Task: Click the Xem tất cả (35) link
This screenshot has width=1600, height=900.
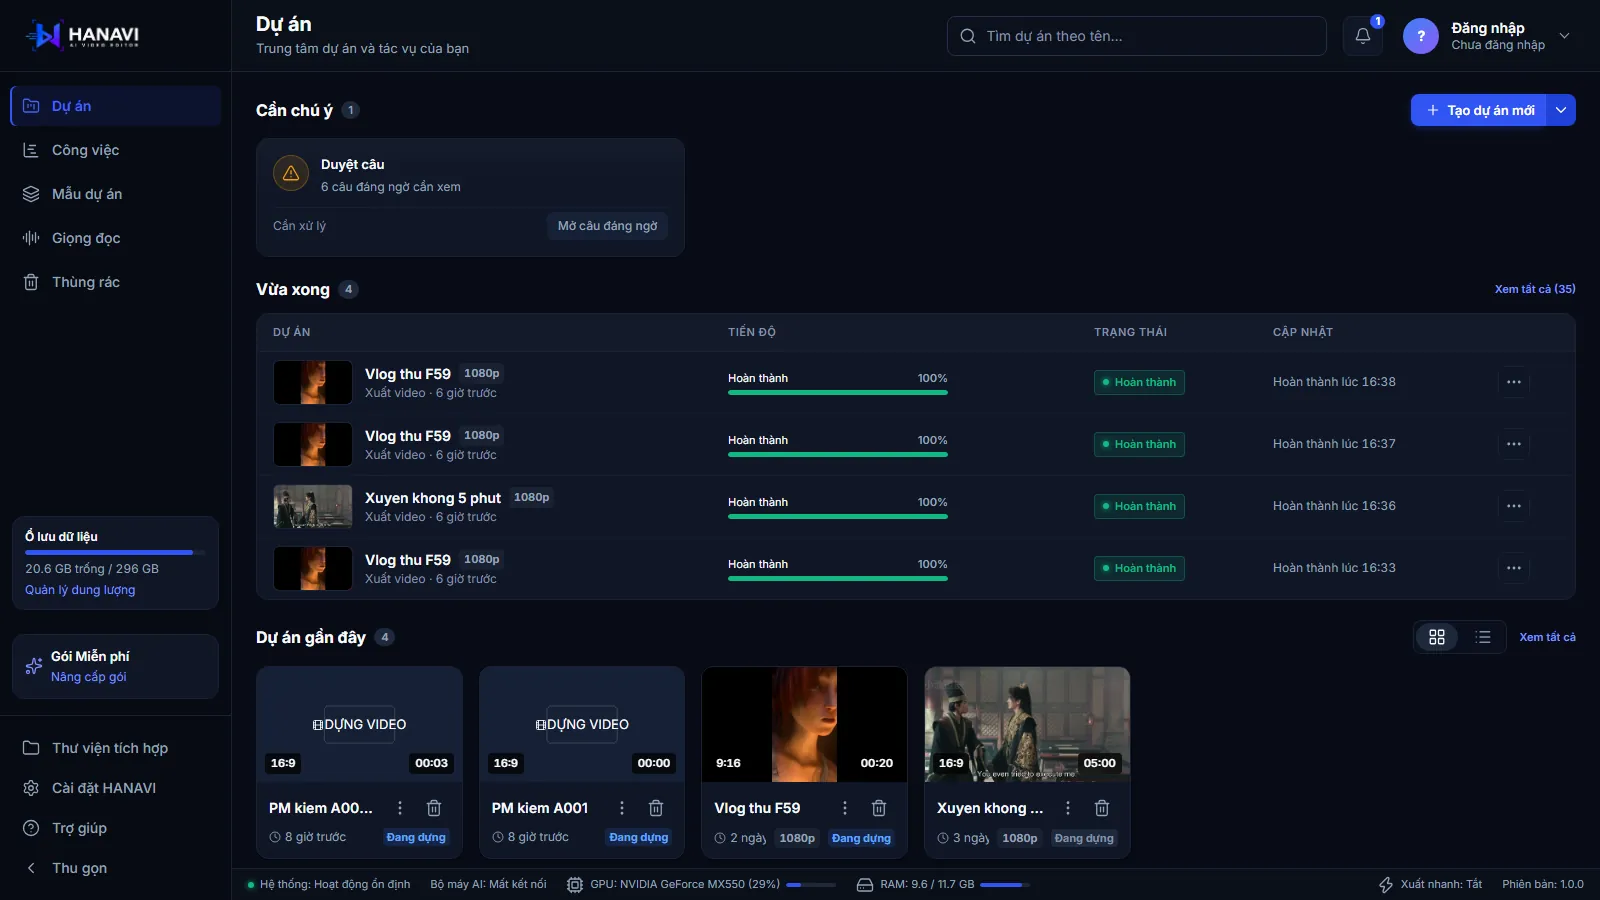Action: click(1535, 289)
